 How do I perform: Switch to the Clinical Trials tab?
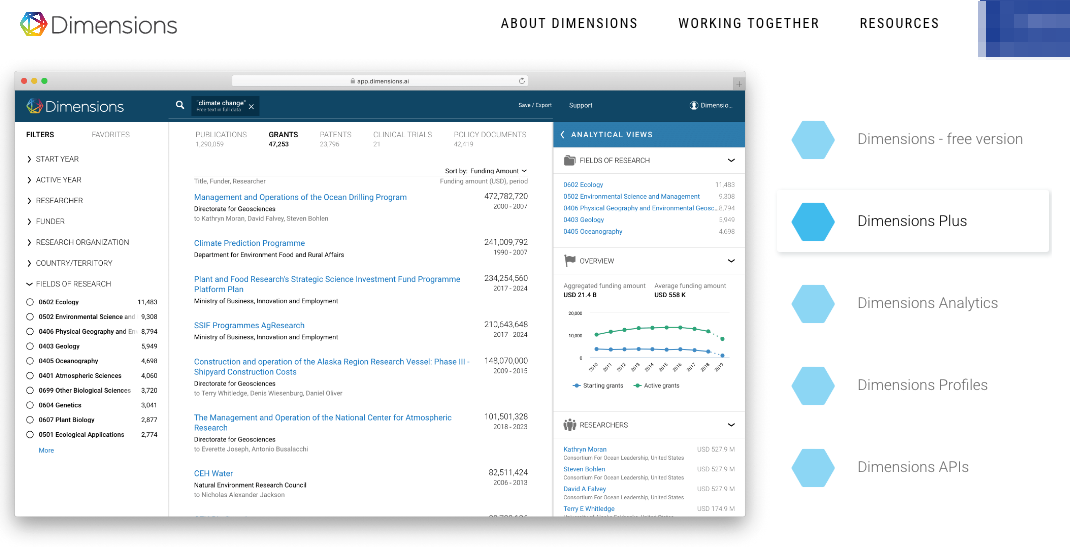[403, 139]
